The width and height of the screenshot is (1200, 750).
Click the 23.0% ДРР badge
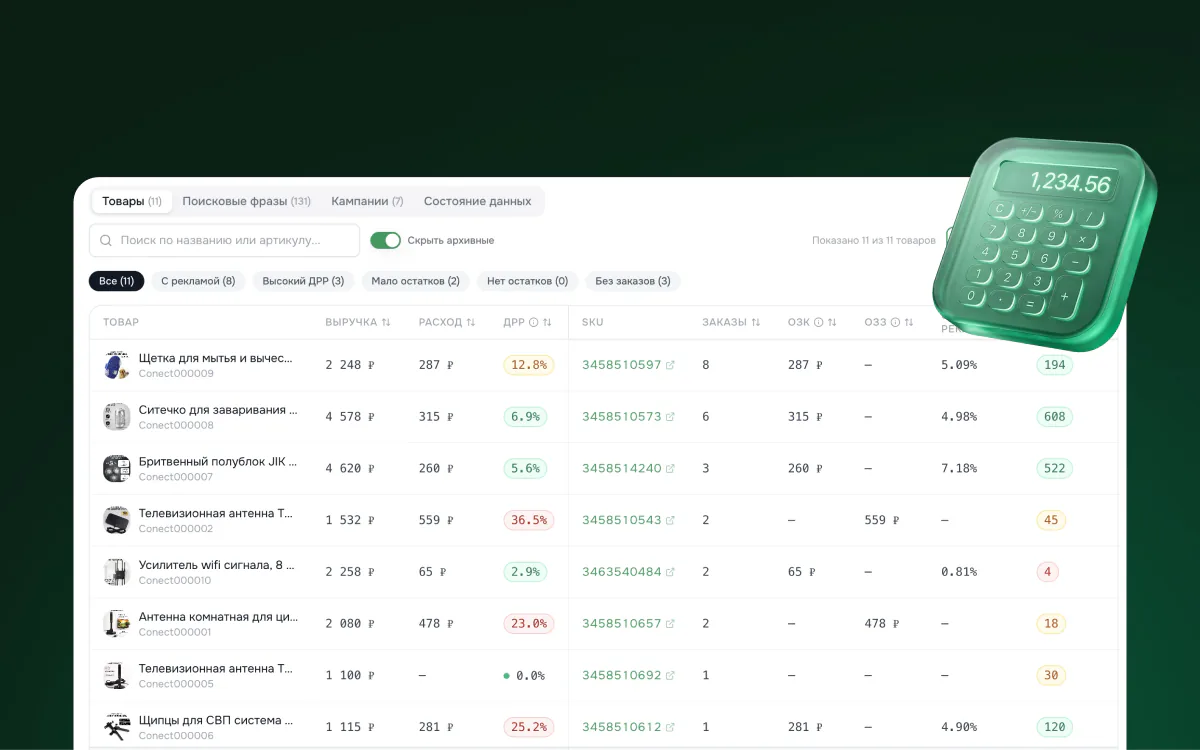tap(529, 624)
